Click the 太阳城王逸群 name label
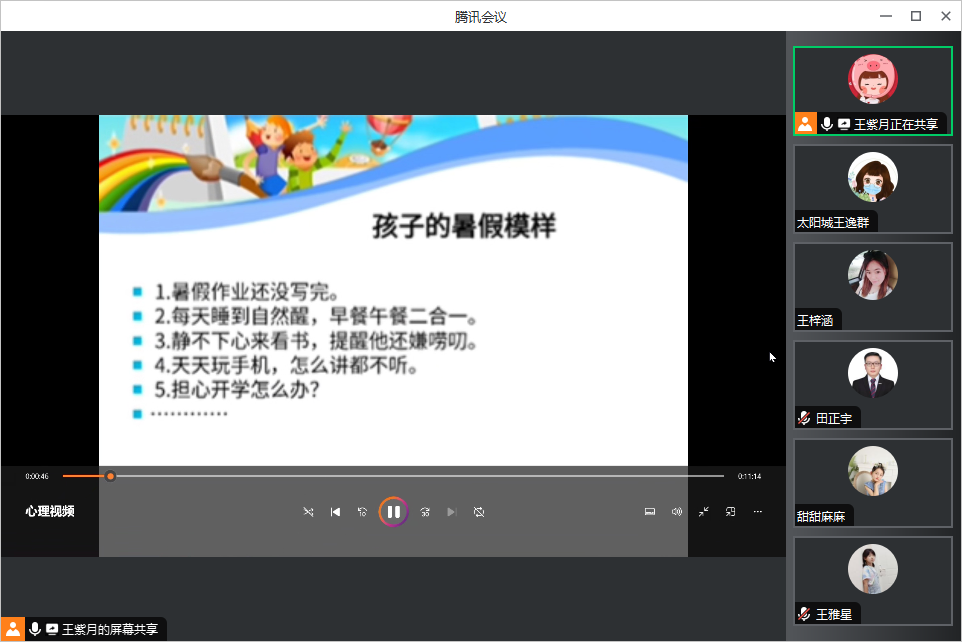This screenshot has width=962, height=642. (833, 222)
